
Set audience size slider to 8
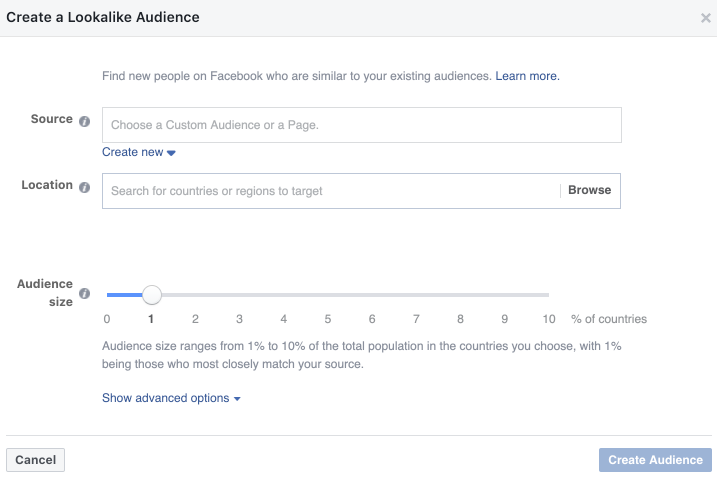460,295
